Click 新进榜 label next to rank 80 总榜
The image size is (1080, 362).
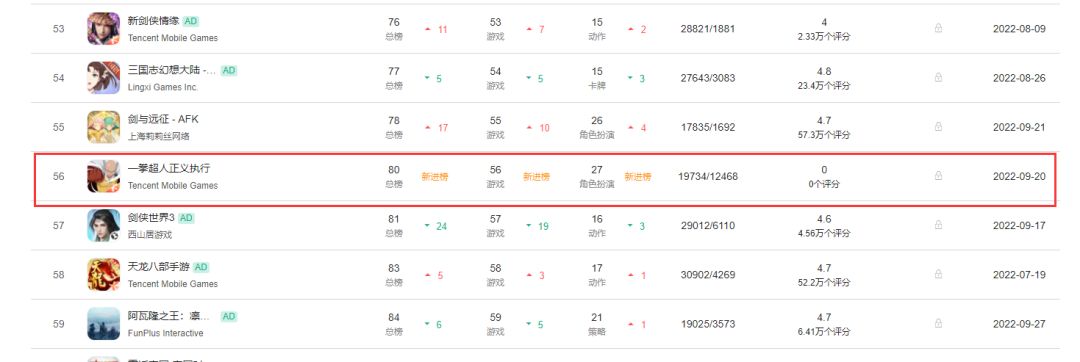coord(435,177)
